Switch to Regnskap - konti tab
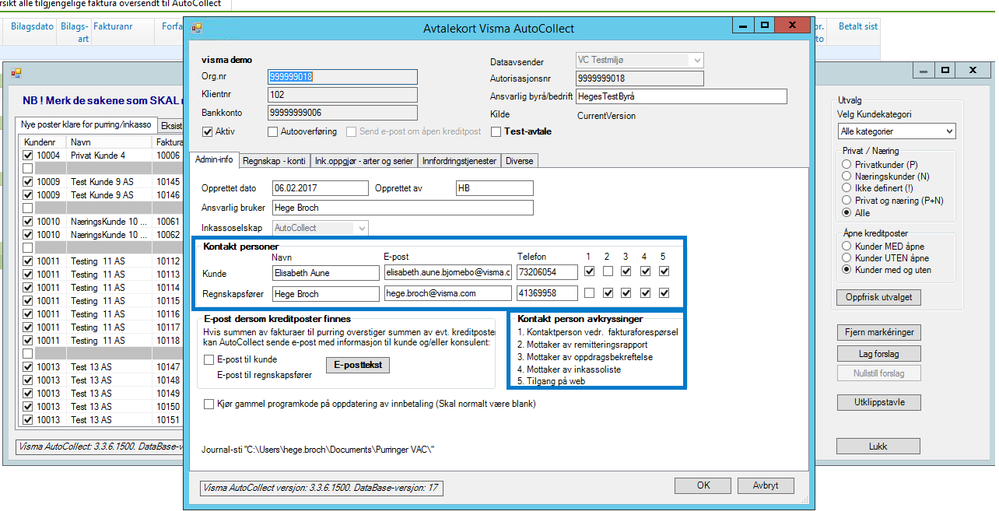 [x=274, y=161]
